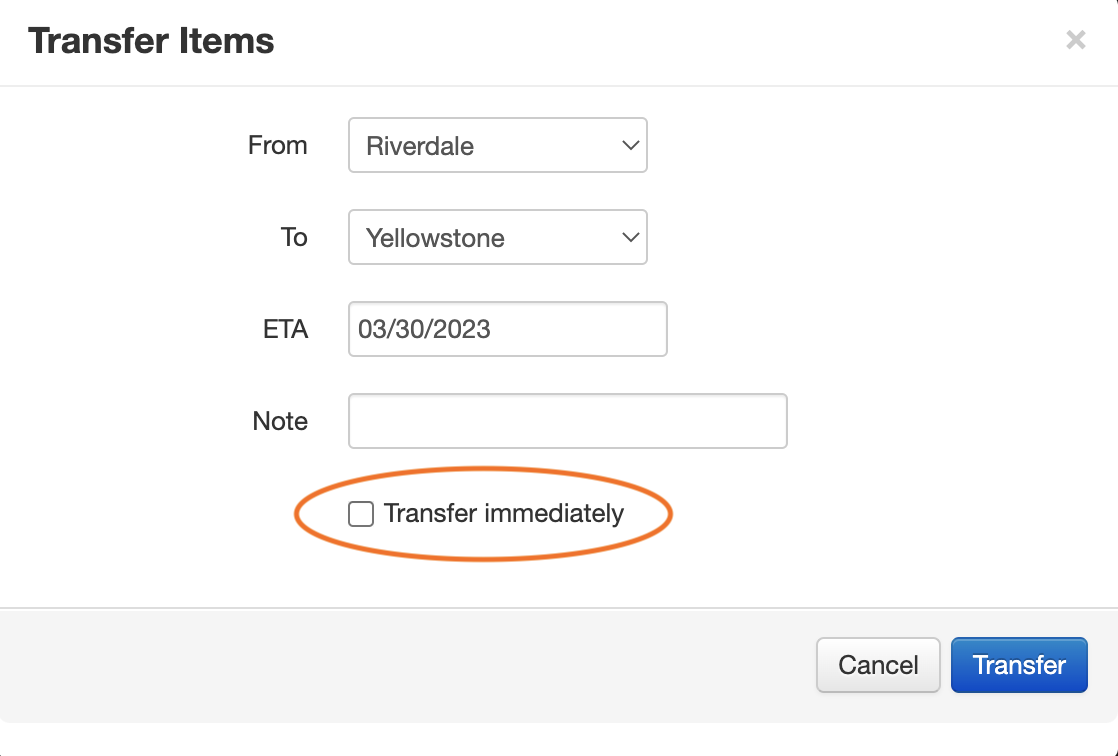Click the From field label

[277, 145]
